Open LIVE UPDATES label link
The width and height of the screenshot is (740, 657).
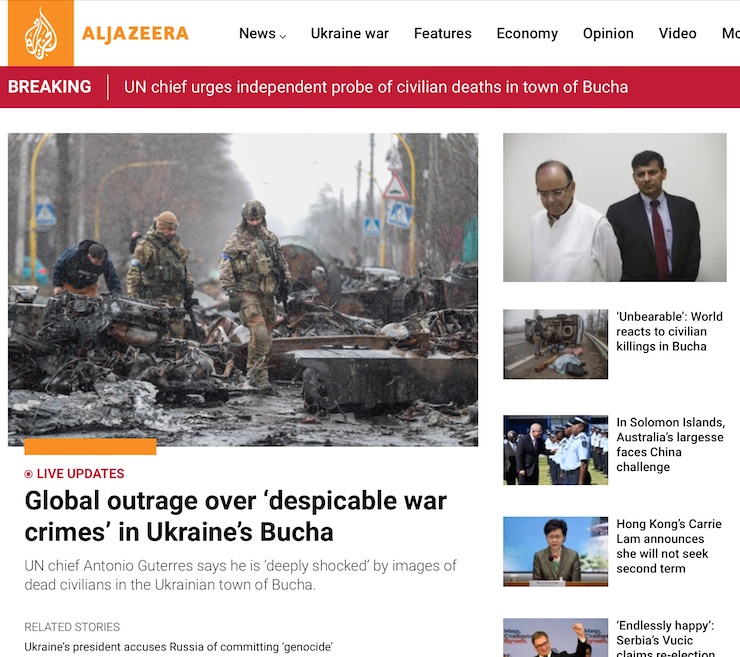coord(80,474)
